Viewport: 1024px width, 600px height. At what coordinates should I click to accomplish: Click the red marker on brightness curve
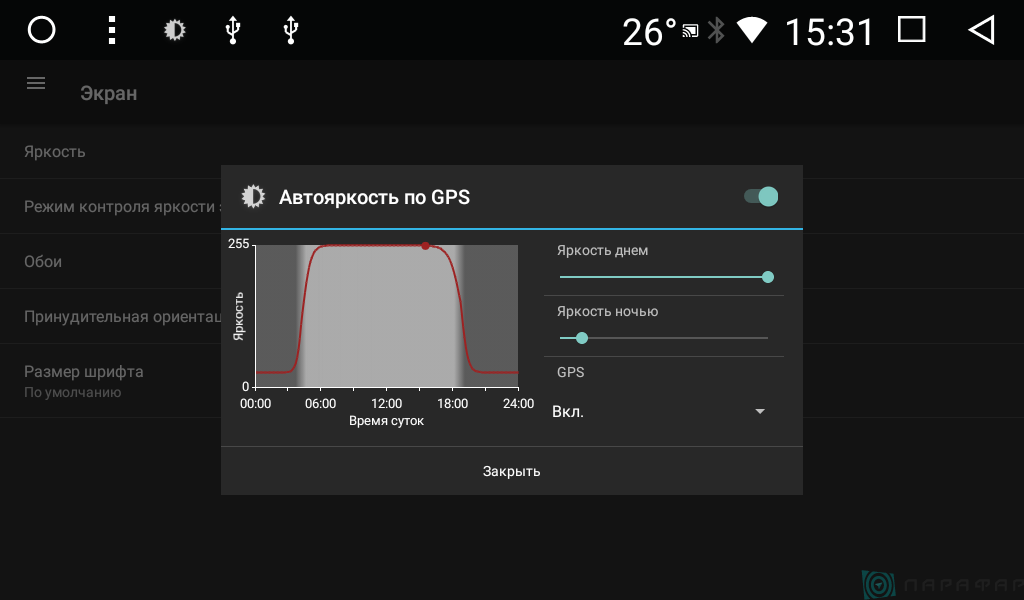[425, 245]
